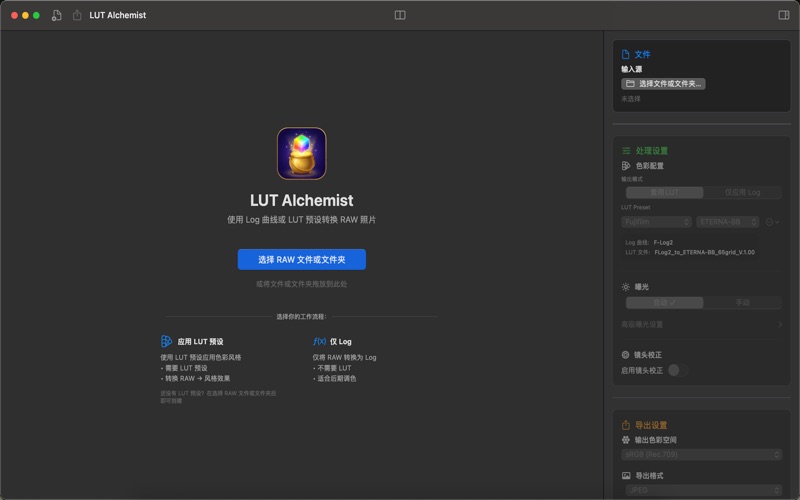Open the ellipsis menu beside LUT preset
This screenshot has height=500, width=800.
pyautogui.click(x=772, y=222)
